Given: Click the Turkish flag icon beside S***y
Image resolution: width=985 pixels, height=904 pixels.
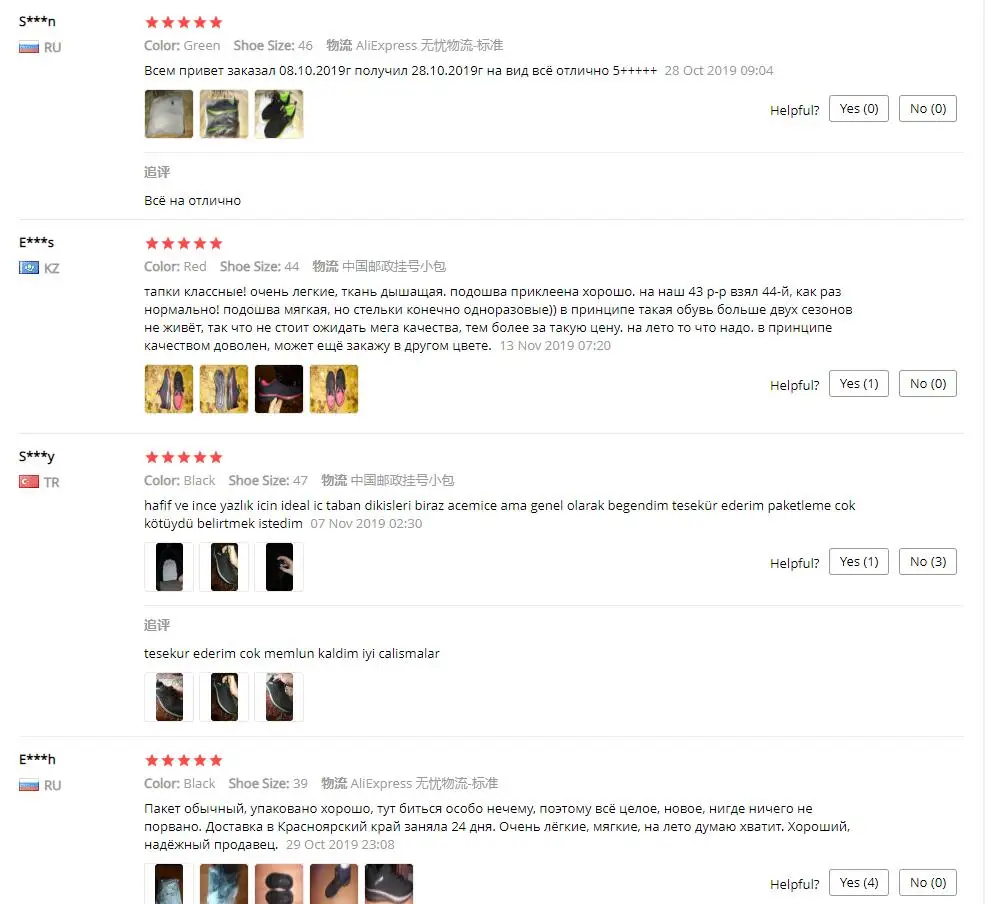Looking at the screenshot, I should coord(29,482).
